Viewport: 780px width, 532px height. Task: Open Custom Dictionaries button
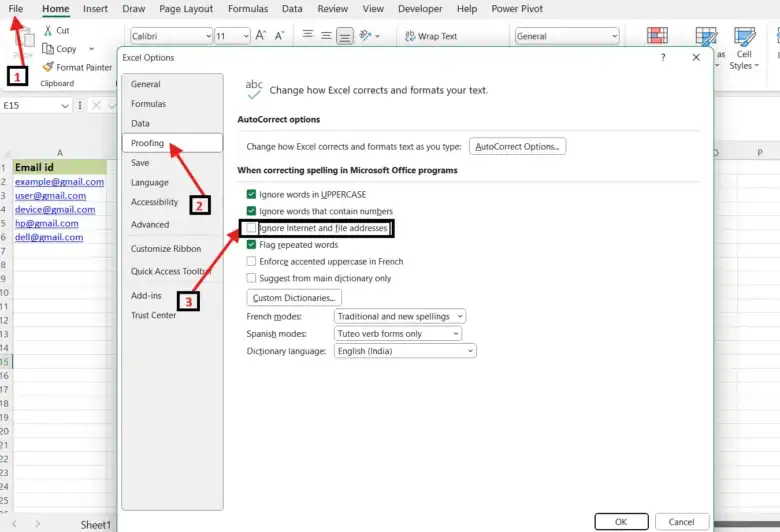pos(294,298)
